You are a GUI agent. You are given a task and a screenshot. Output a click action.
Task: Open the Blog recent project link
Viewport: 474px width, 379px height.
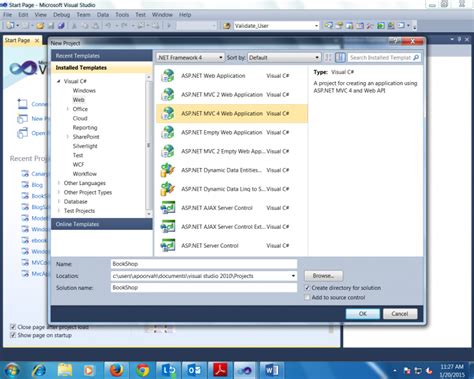37,185
